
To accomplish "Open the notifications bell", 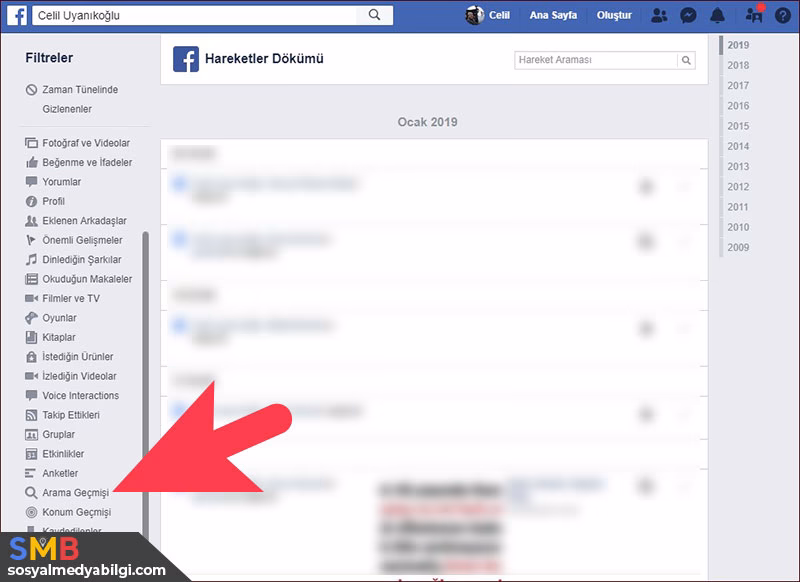I will coord(718,15).
